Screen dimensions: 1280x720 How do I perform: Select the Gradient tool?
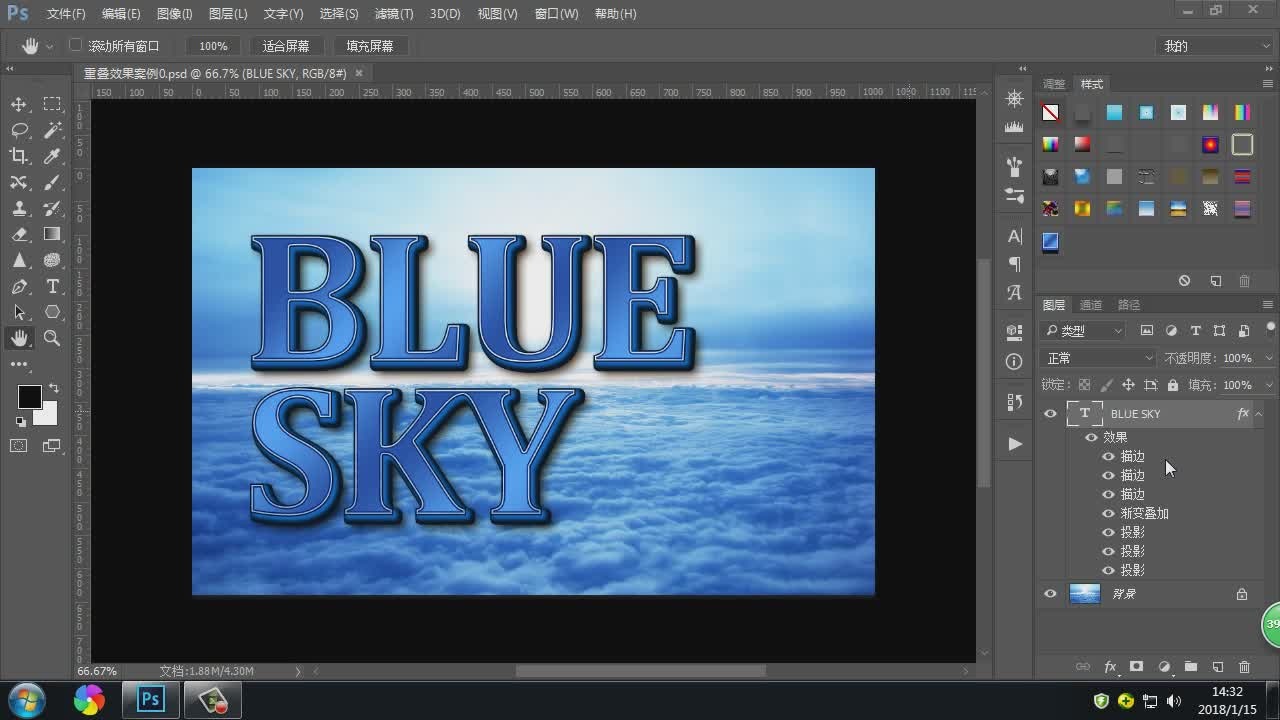(52, 234)
